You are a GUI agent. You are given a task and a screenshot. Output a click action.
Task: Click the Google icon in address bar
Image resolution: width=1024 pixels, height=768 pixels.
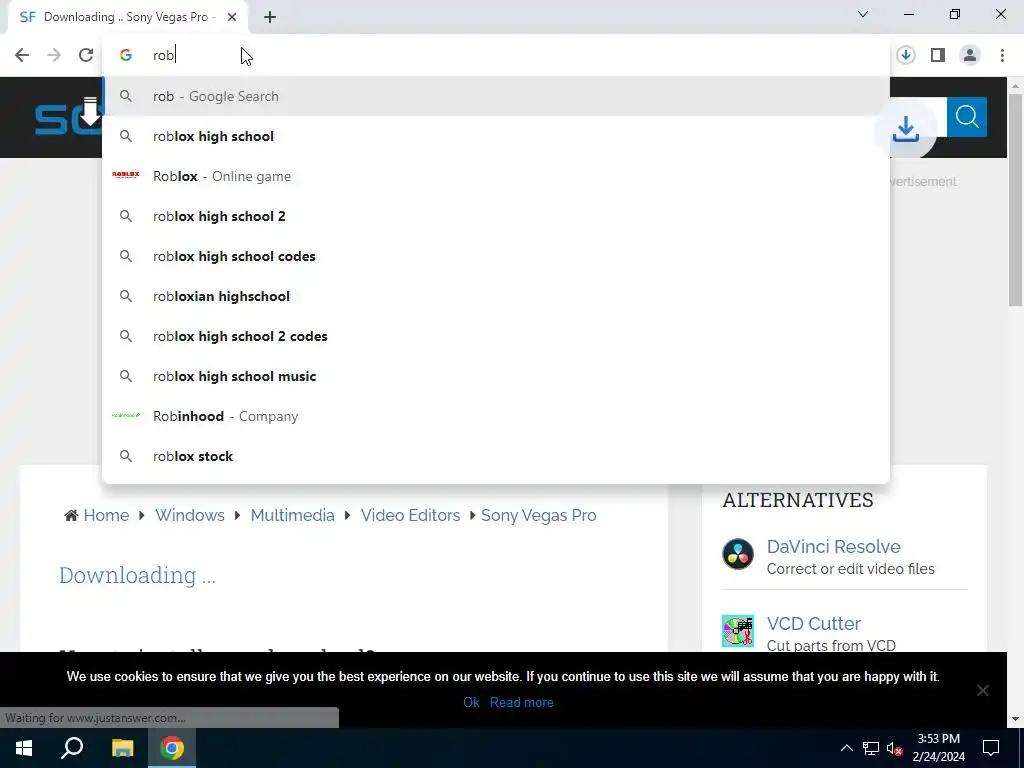coord(126,56)
